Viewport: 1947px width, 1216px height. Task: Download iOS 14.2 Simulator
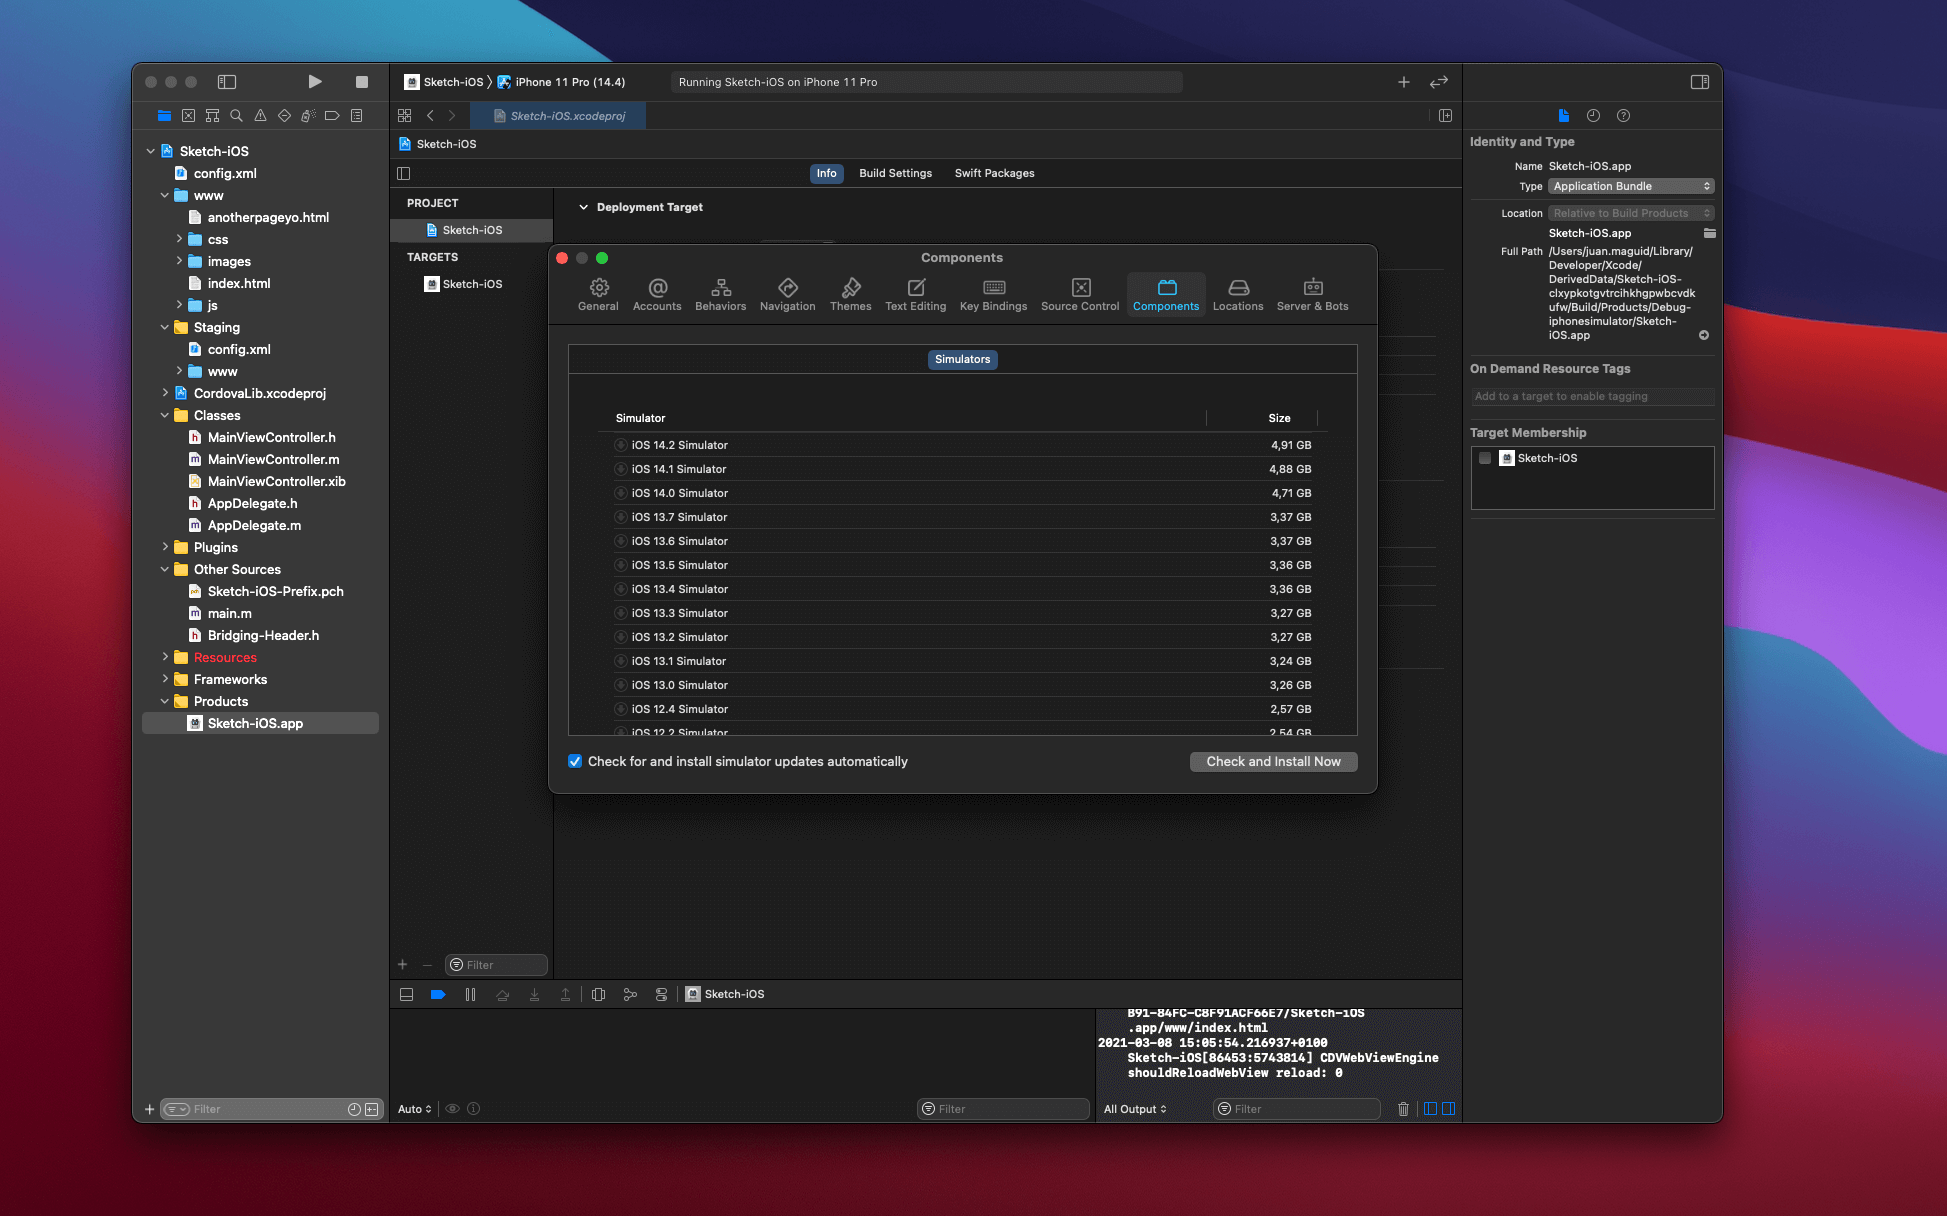(621, 445)
